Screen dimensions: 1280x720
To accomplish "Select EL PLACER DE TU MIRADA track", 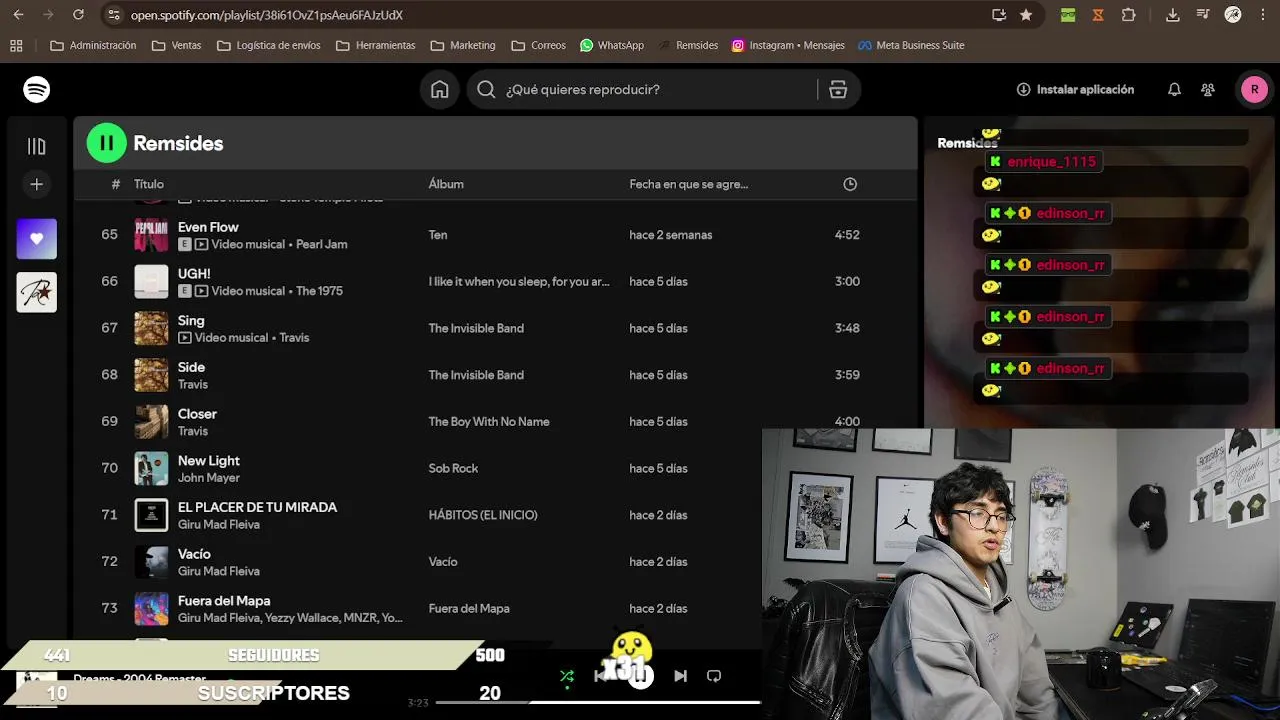I will (257, 507).
